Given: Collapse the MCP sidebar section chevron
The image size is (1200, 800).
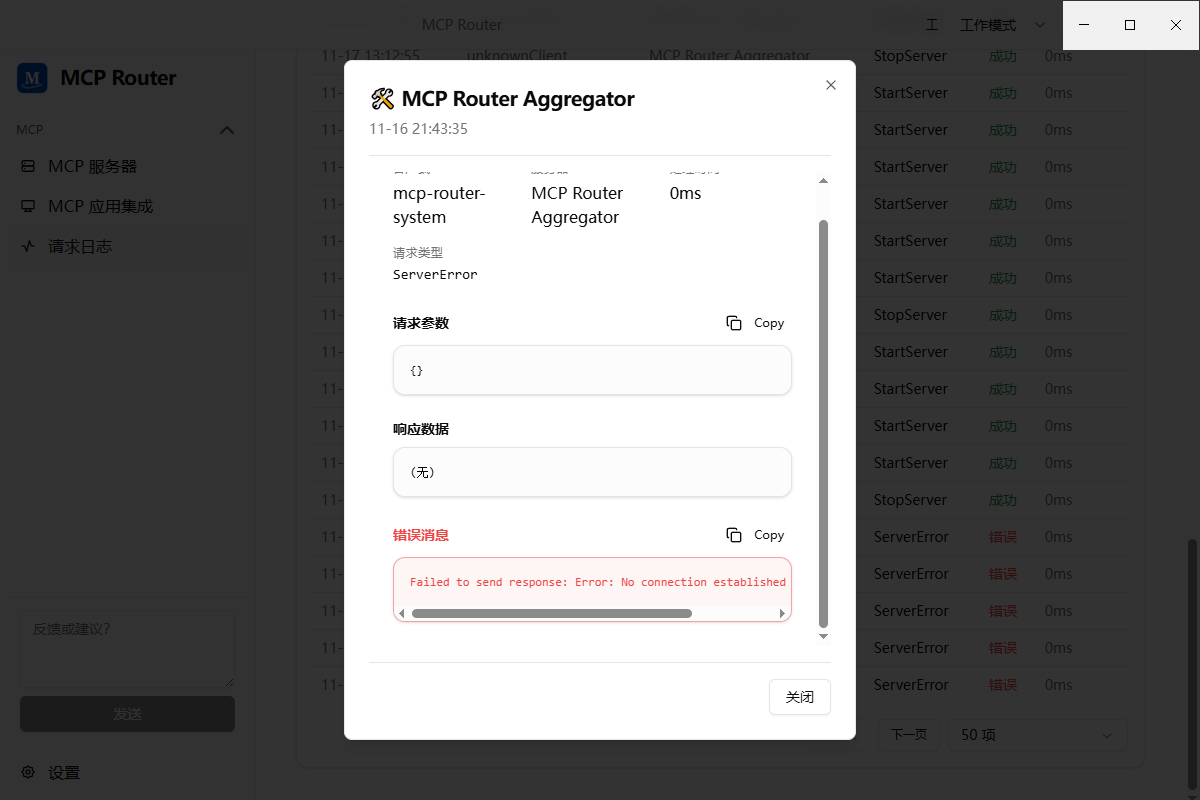Looking at the screenshot, I should click(227, 130).
